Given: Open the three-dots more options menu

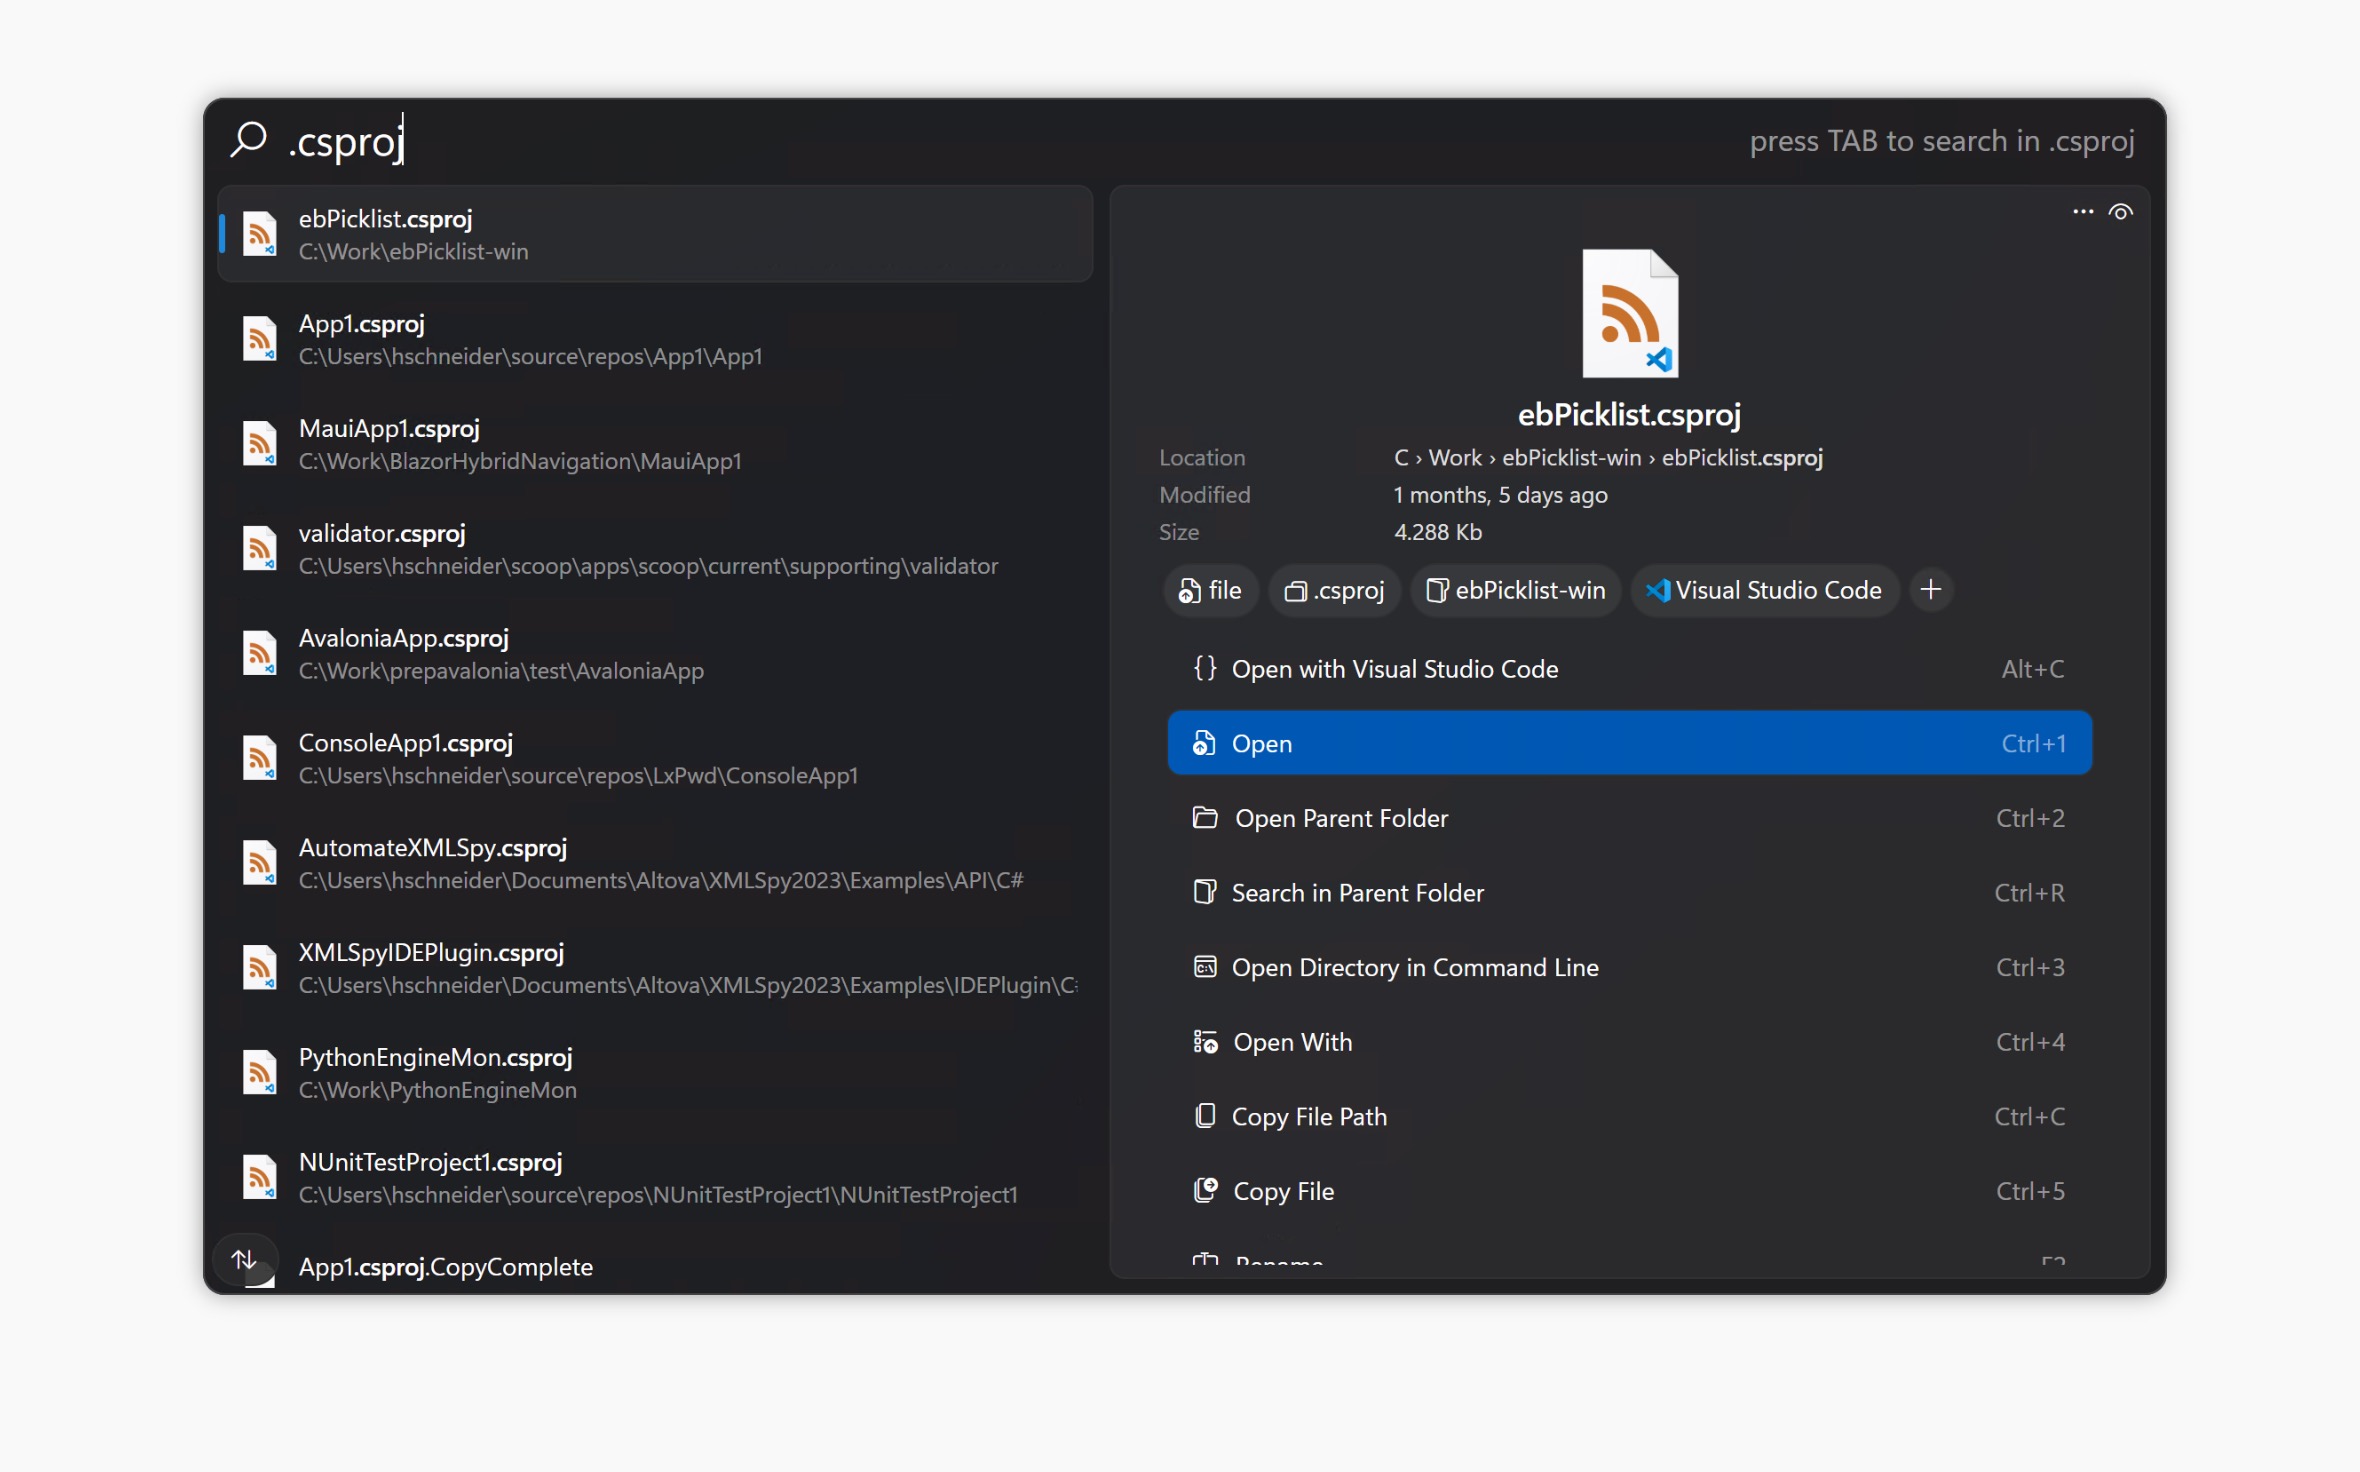Looking at the screenshot, I should (x=2082, y=212).
